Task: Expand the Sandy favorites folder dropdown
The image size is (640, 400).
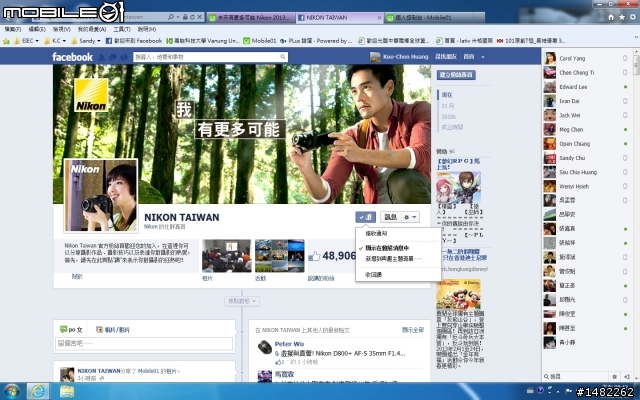Action: point(99,41)
